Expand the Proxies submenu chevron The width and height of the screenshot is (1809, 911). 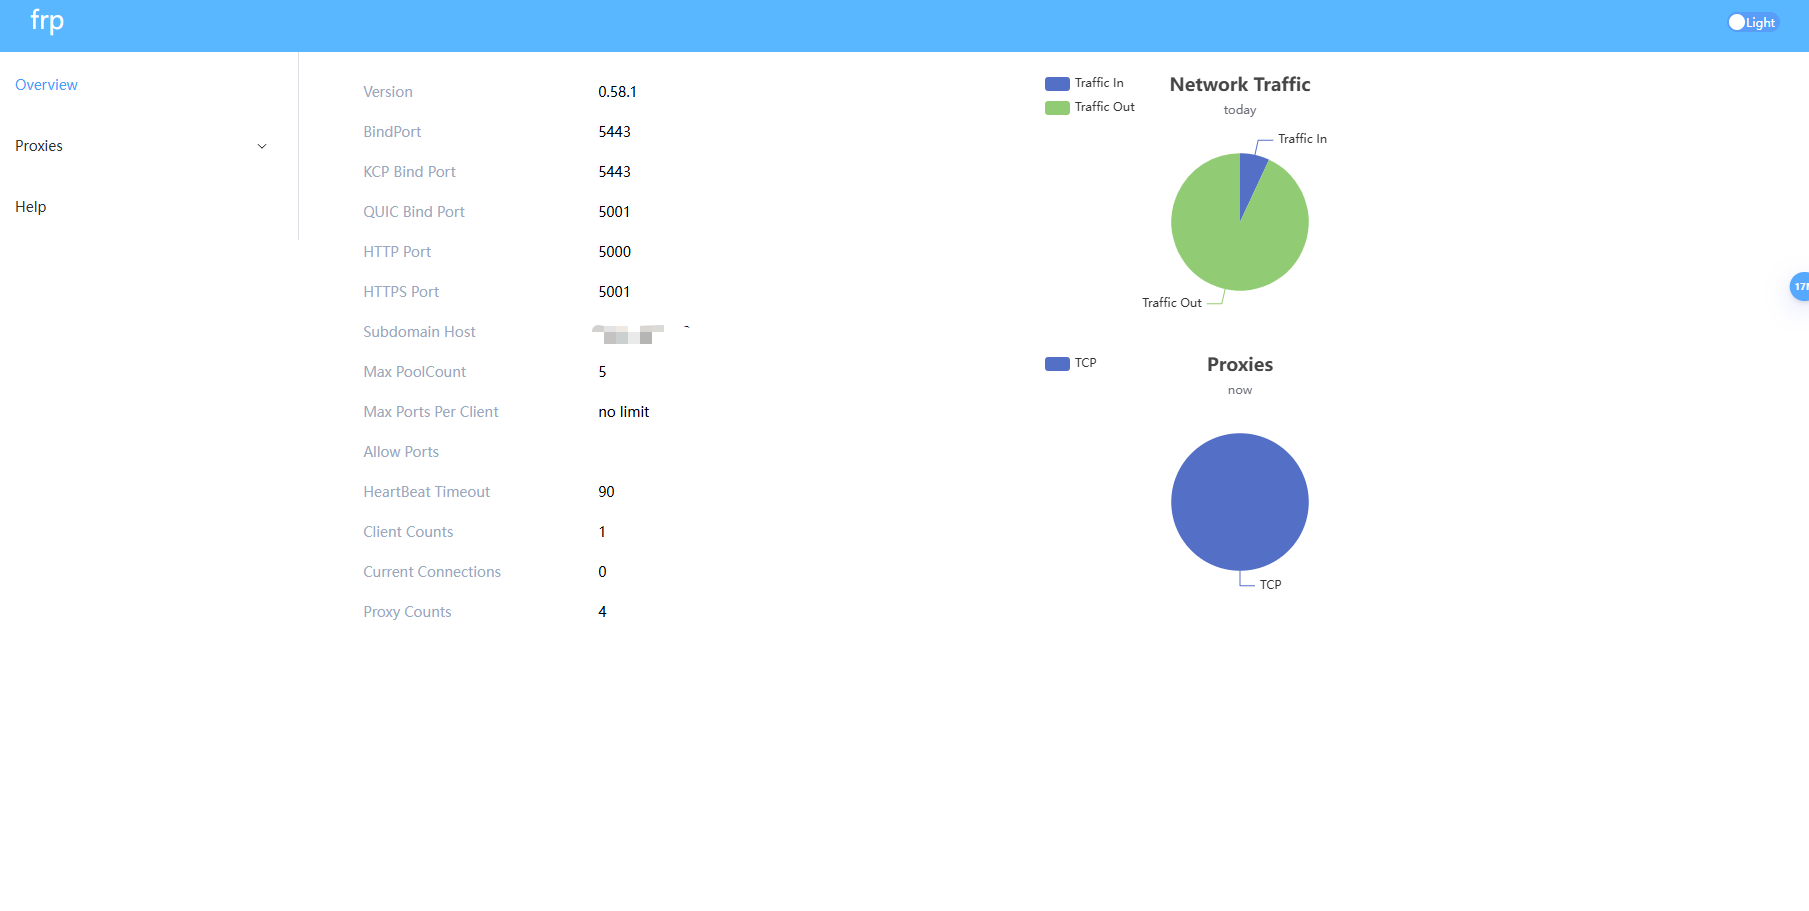point(262,146)
